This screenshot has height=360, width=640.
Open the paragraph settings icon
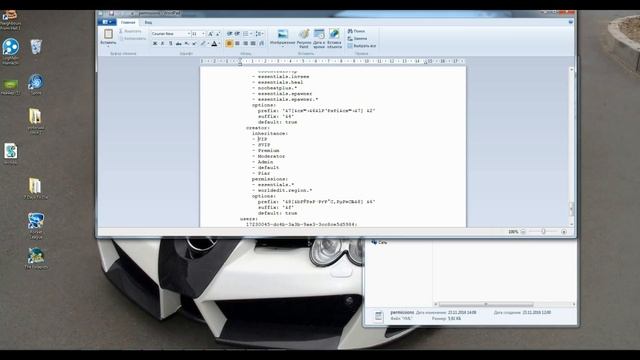click(x=262, y=43)
